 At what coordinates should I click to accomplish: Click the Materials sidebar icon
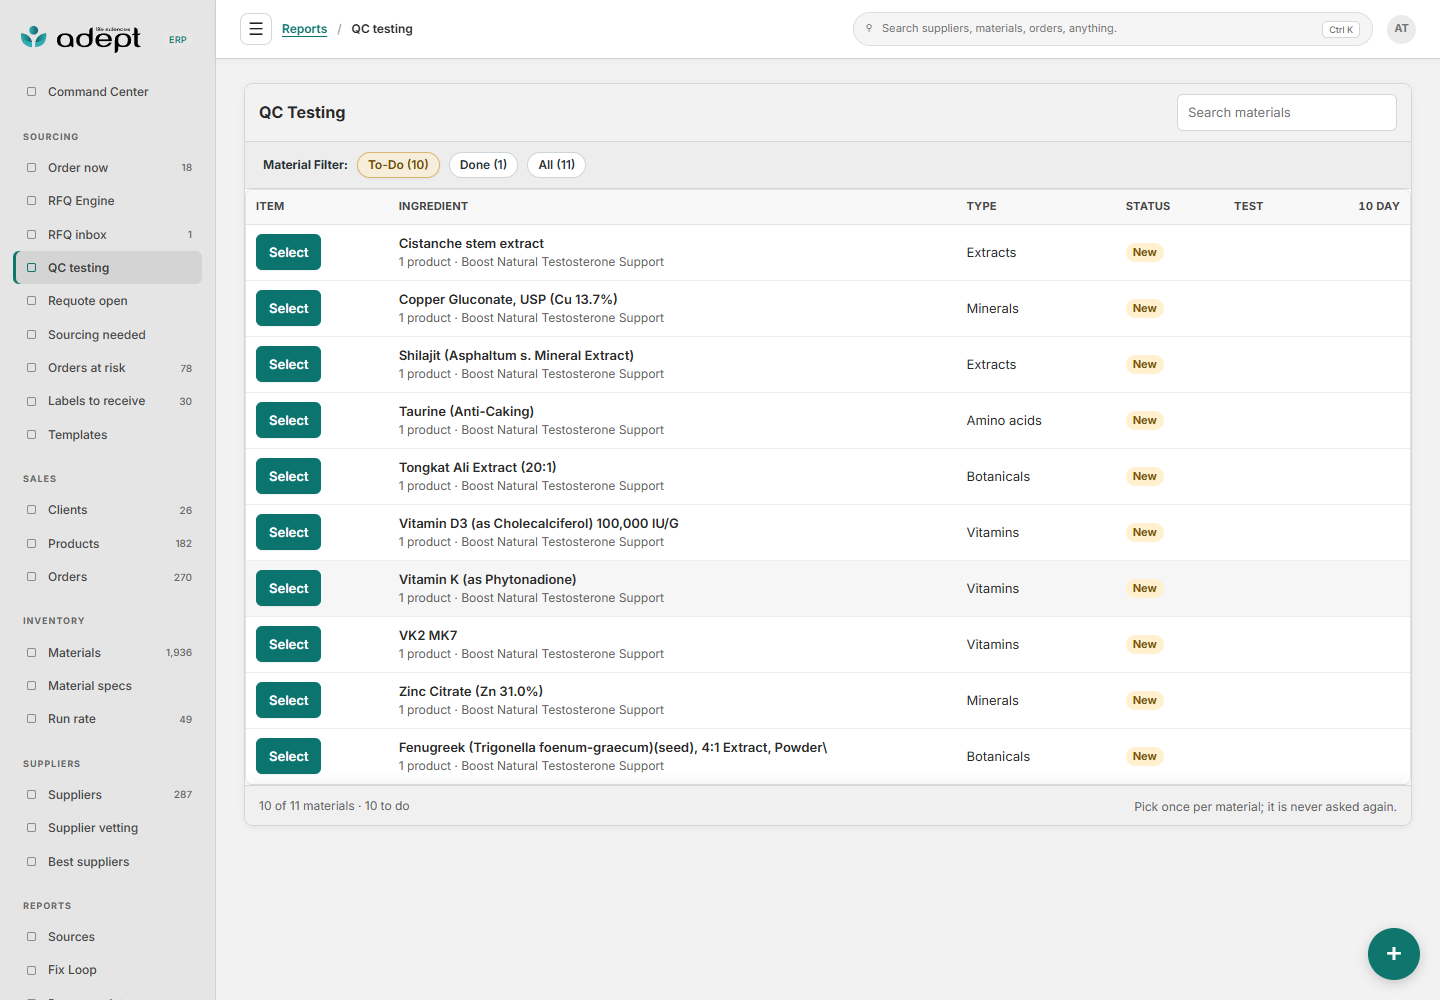point(31,653)
